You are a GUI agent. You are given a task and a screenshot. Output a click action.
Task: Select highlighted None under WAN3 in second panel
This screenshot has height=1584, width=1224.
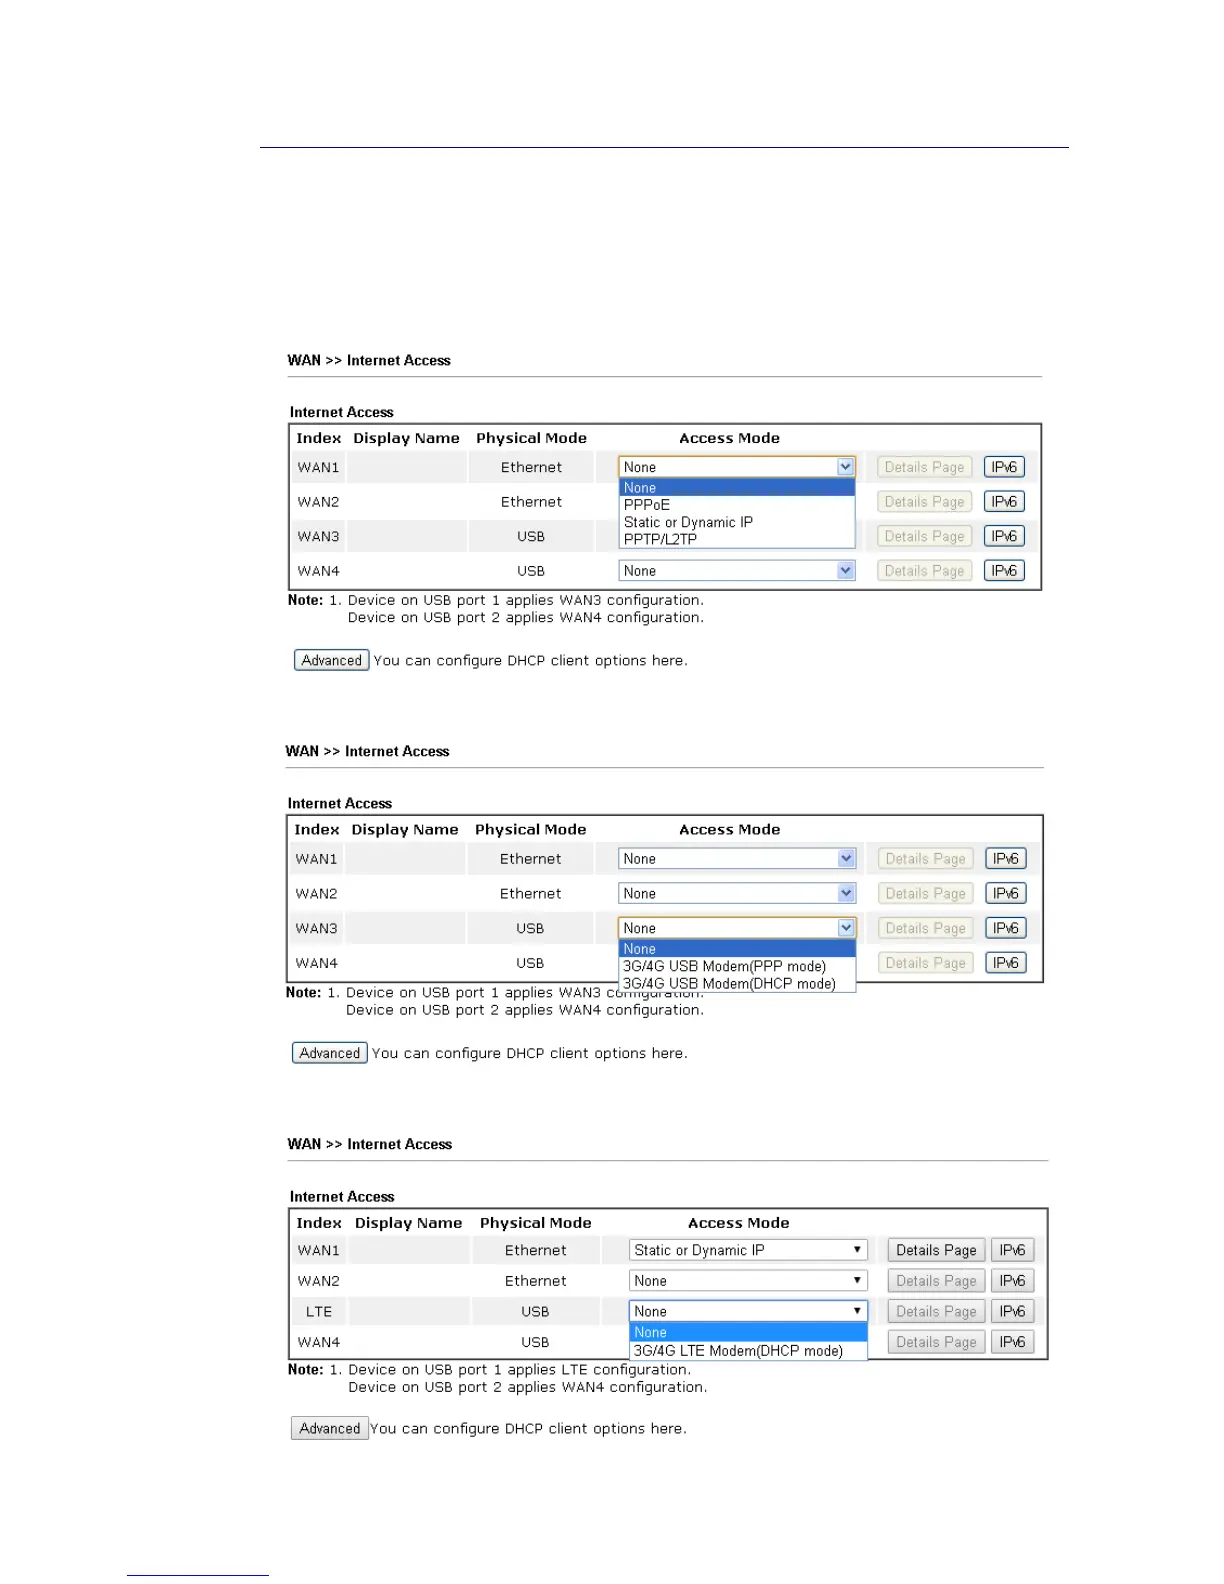tap(737, 949)
